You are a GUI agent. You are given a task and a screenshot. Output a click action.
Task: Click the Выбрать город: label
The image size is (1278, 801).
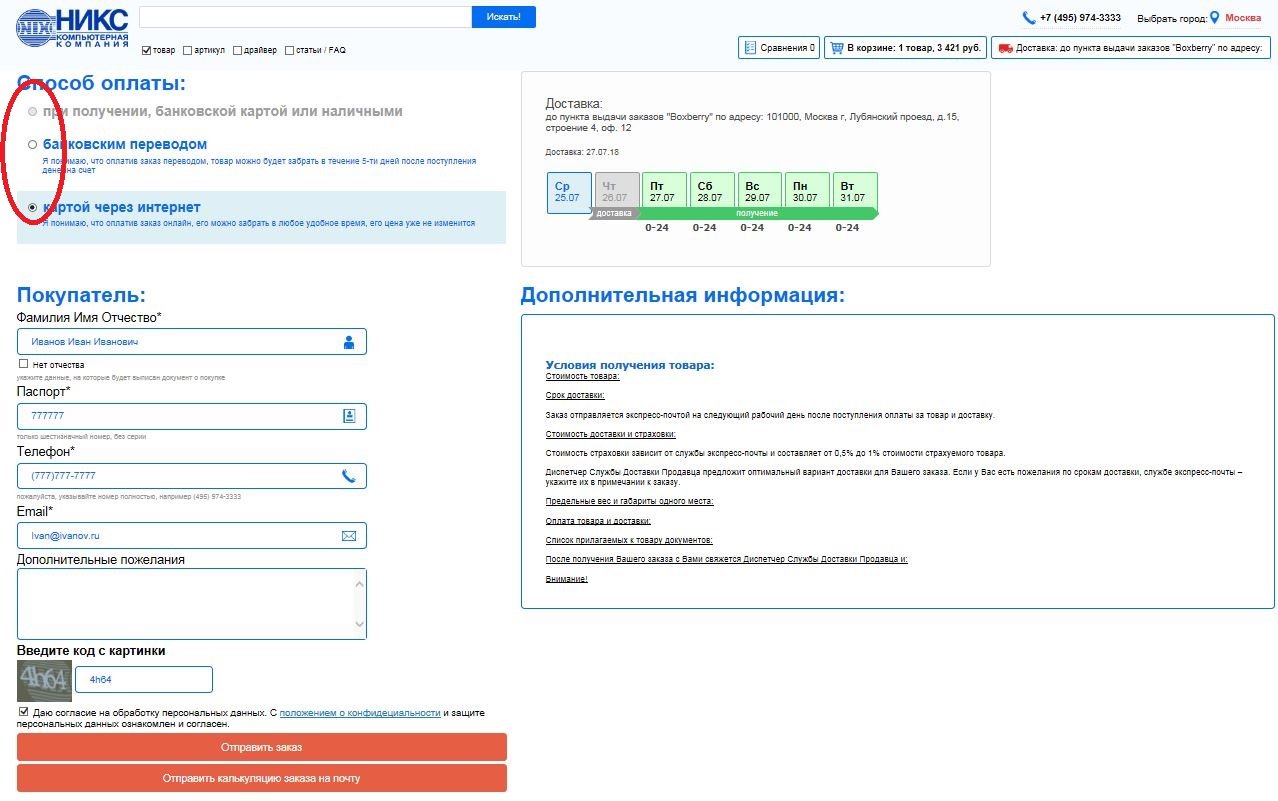click(x=1171, y=19)
